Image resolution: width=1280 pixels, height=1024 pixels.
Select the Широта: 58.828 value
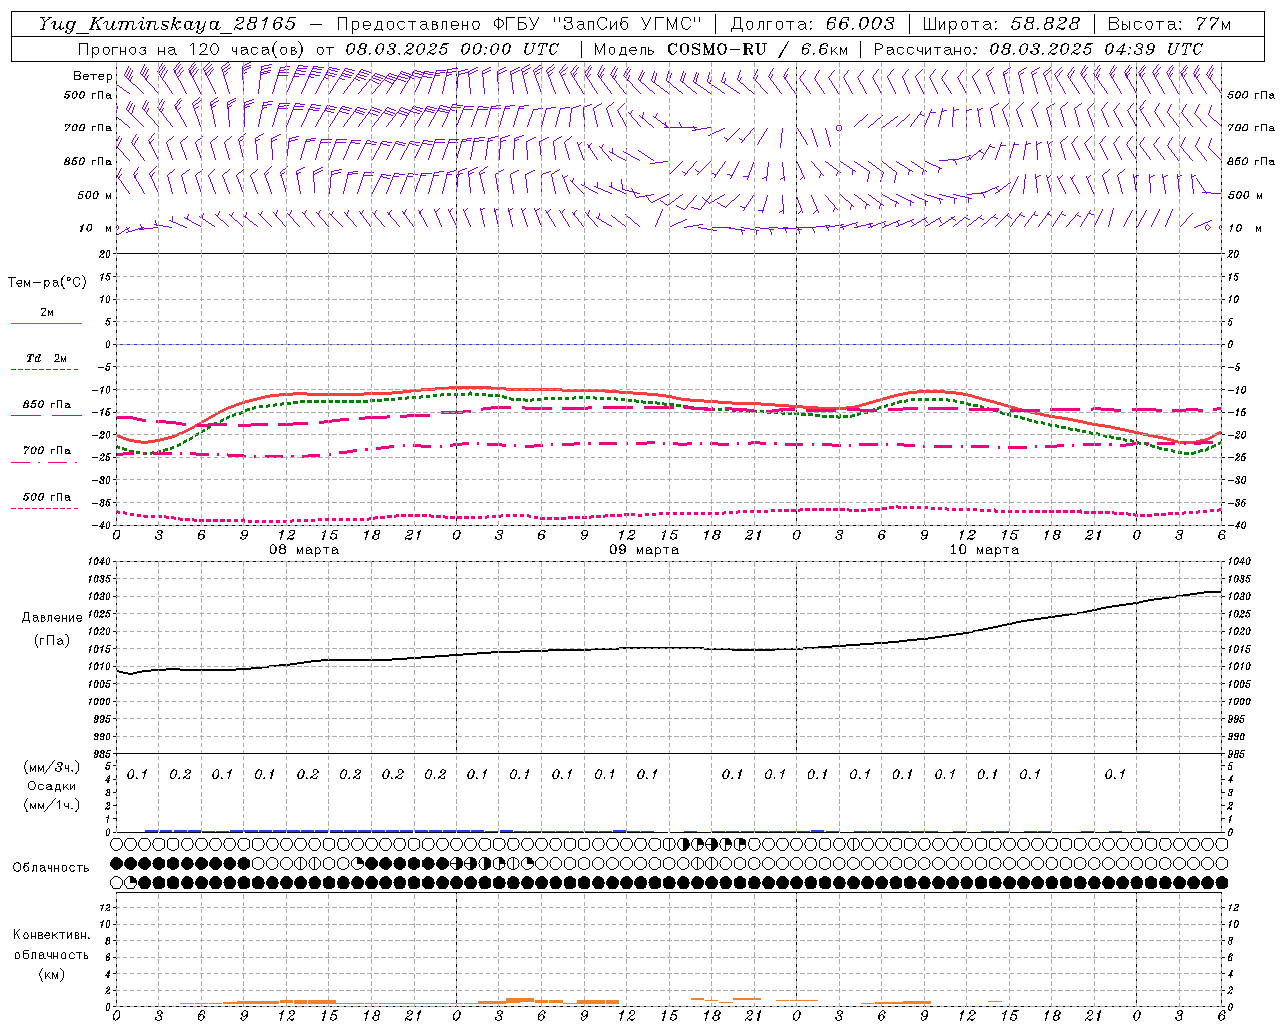[x=1001, y=24]
